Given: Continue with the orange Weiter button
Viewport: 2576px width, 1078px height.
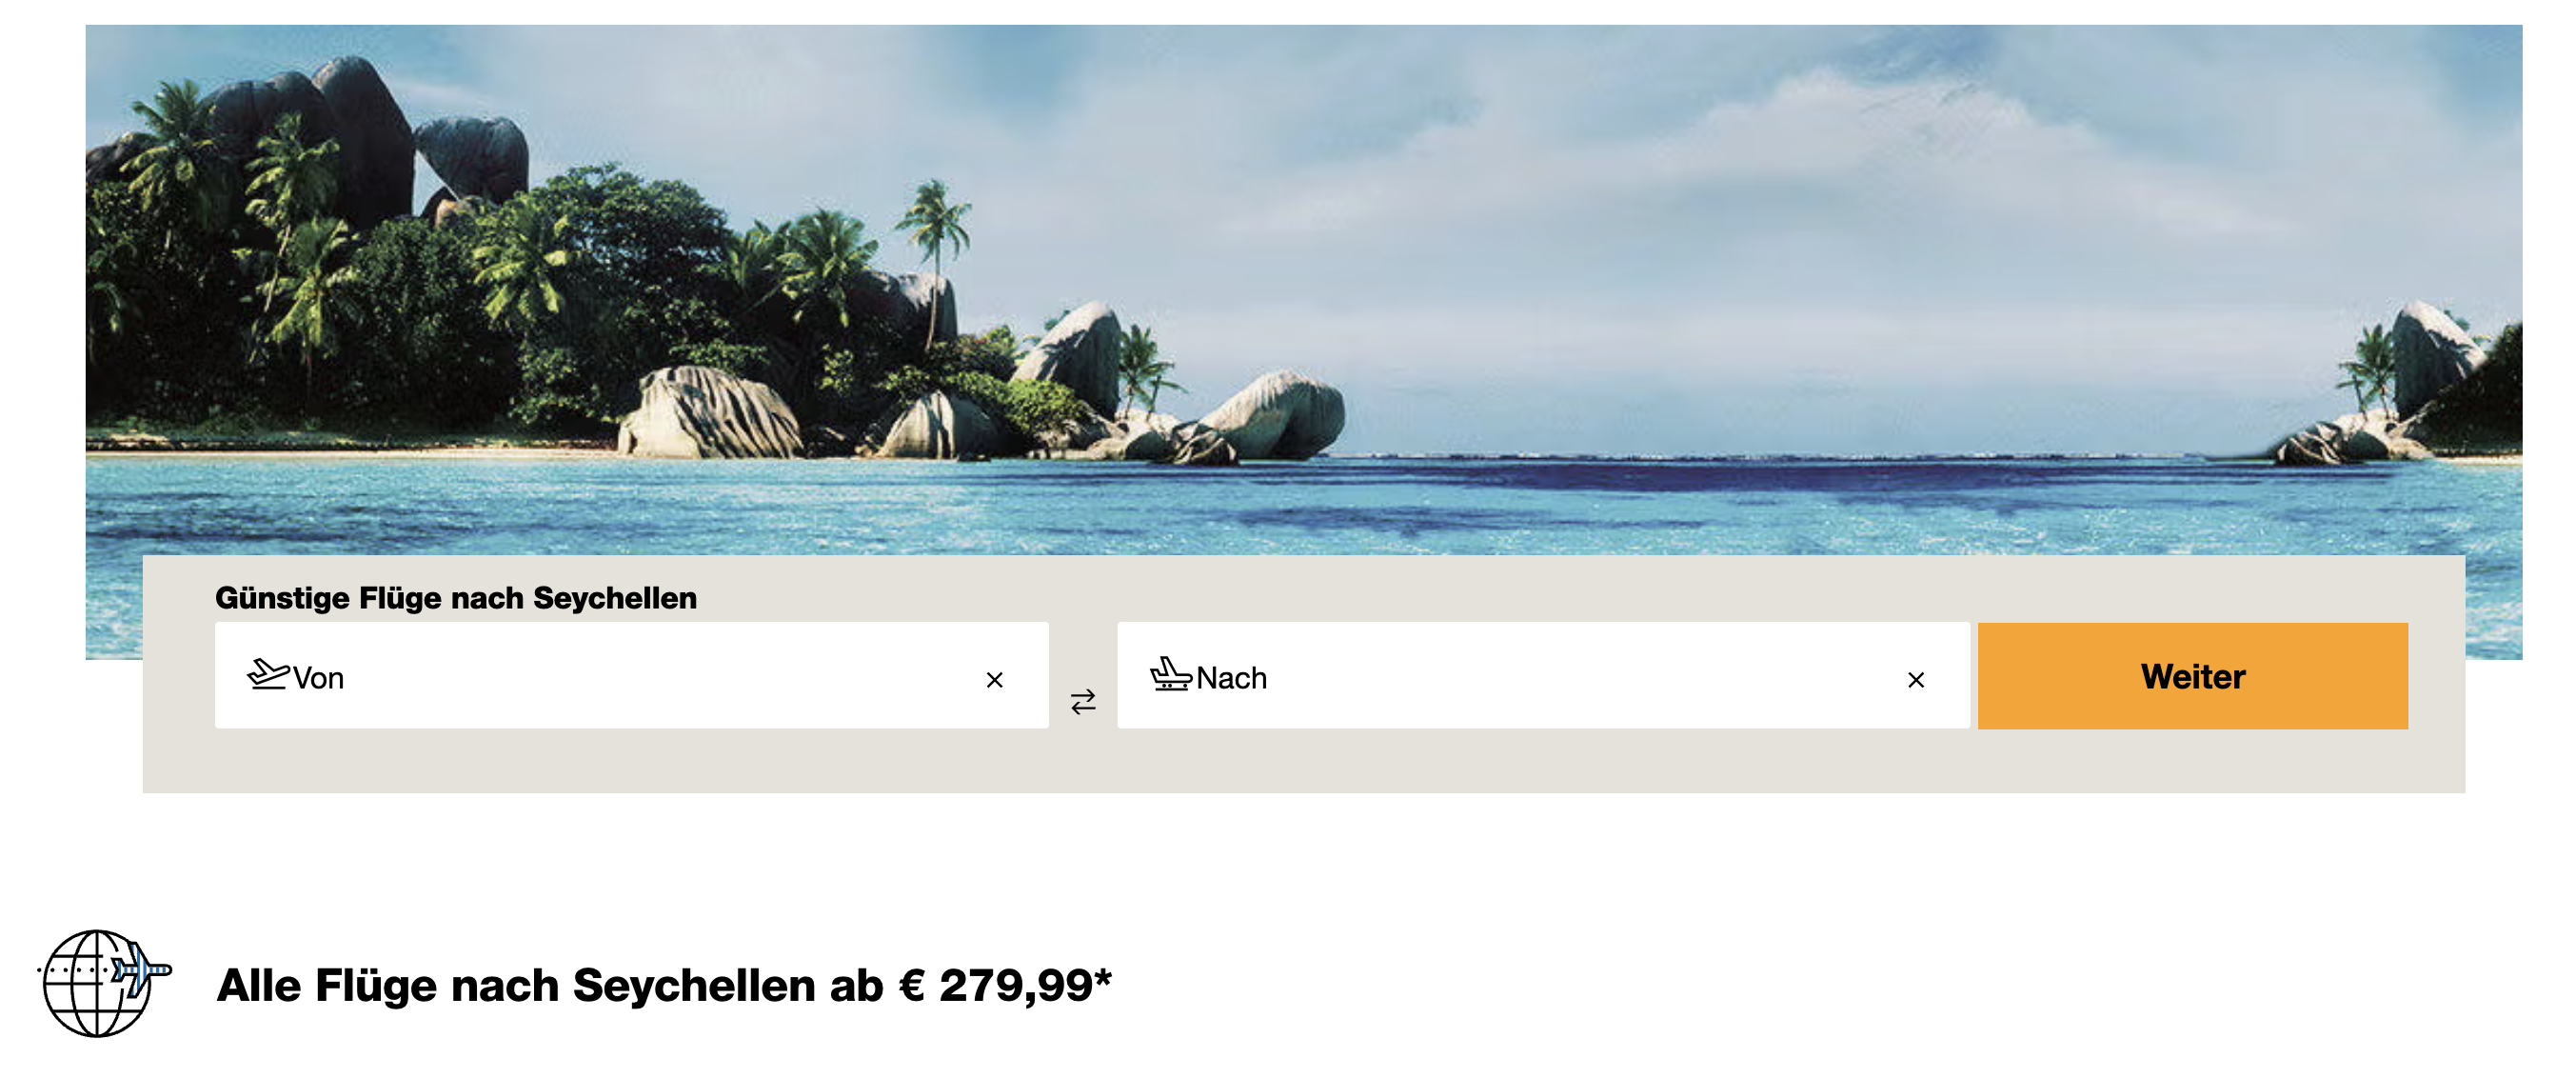Looking at the screenshot, I should (2192, 676).
